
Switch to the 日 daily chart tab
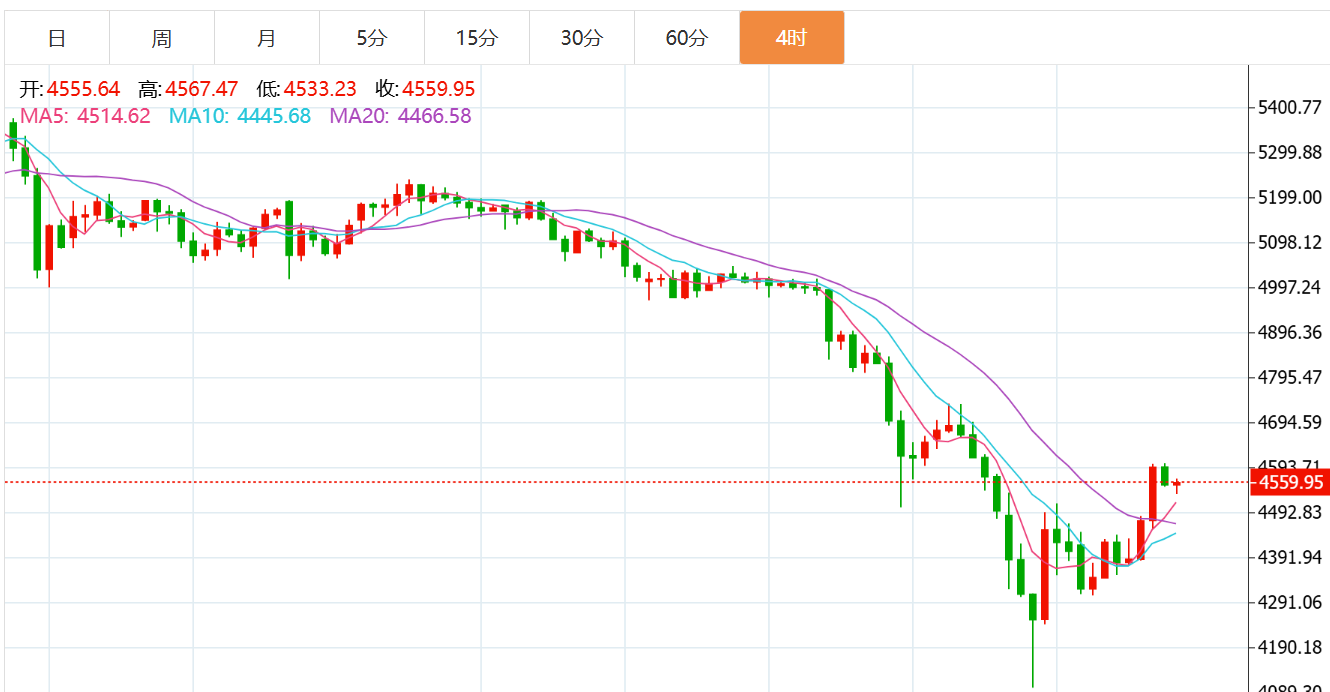pyautogui.click(x=57, y=38)
